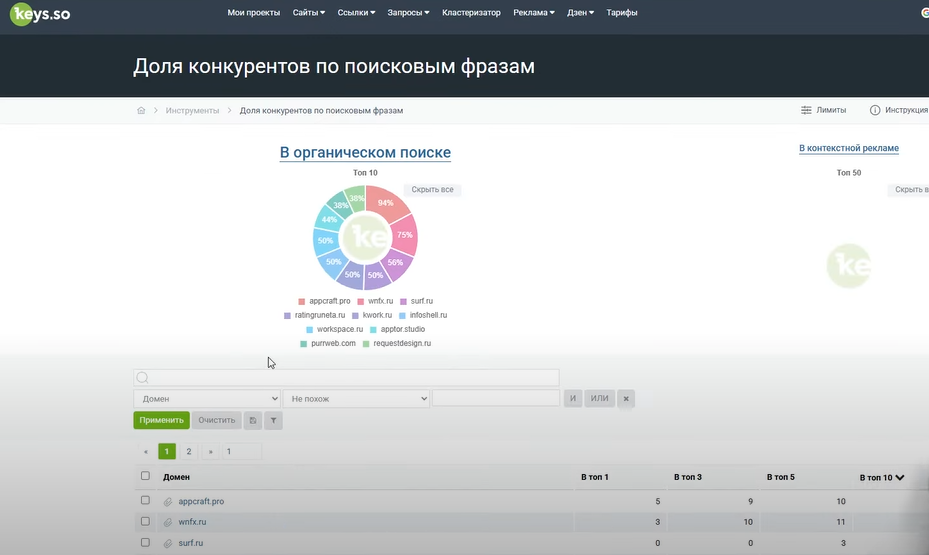The height and width of the screenshot is (555, 929).
Task: Open the surf.ru domain link
Action: [191, 543]
